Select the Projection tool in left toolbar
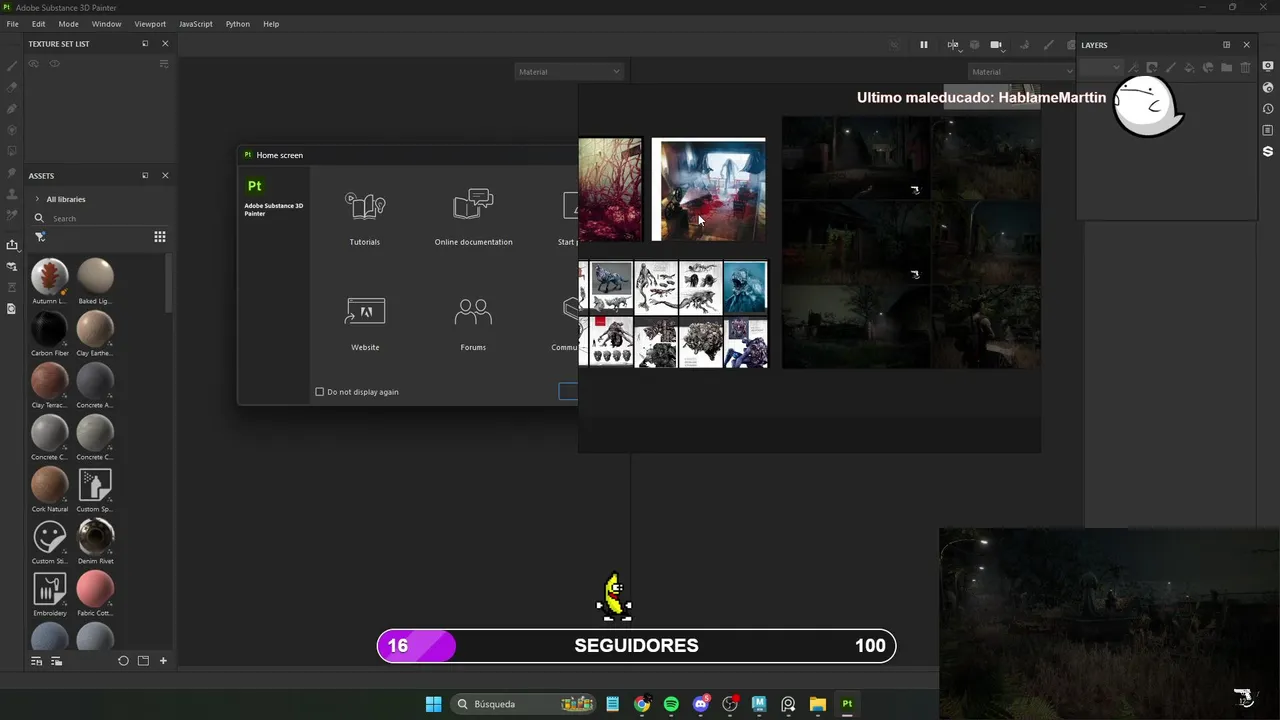This screenshot has width=1280, height=720. (x=12, y=108)
